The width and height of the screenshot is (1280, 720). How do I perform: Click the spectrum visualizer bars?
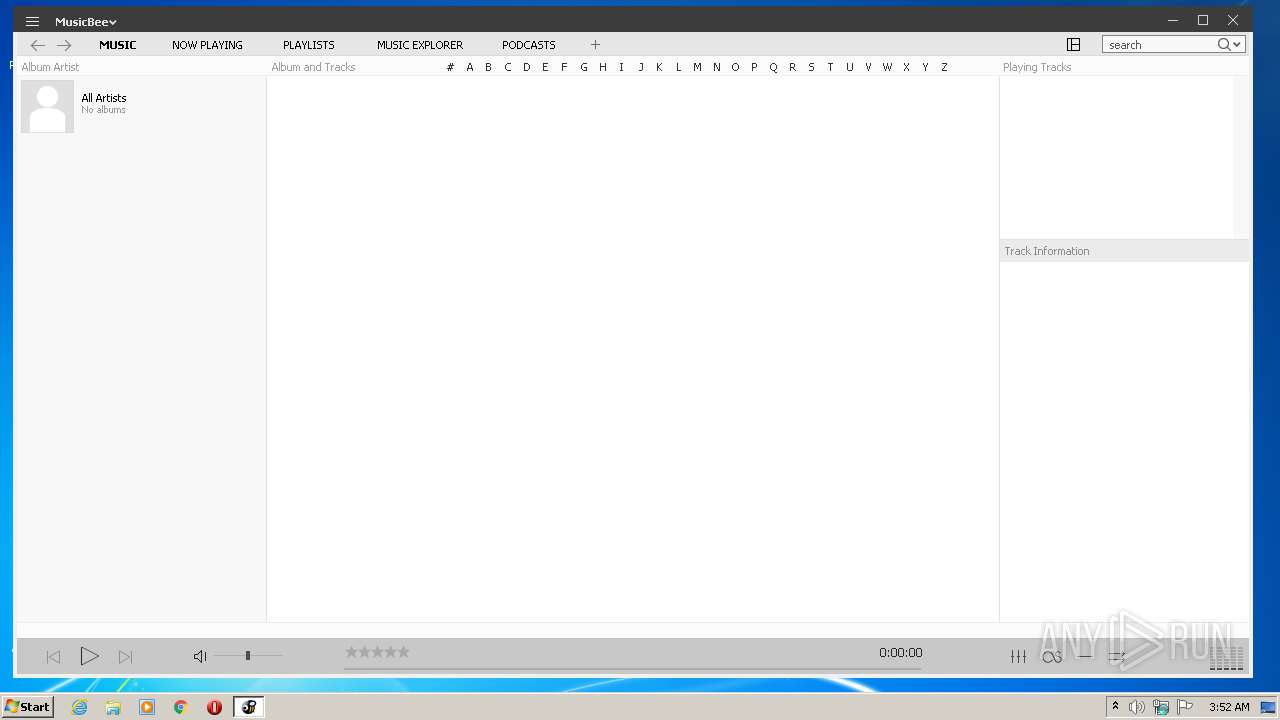(1227, 657)
